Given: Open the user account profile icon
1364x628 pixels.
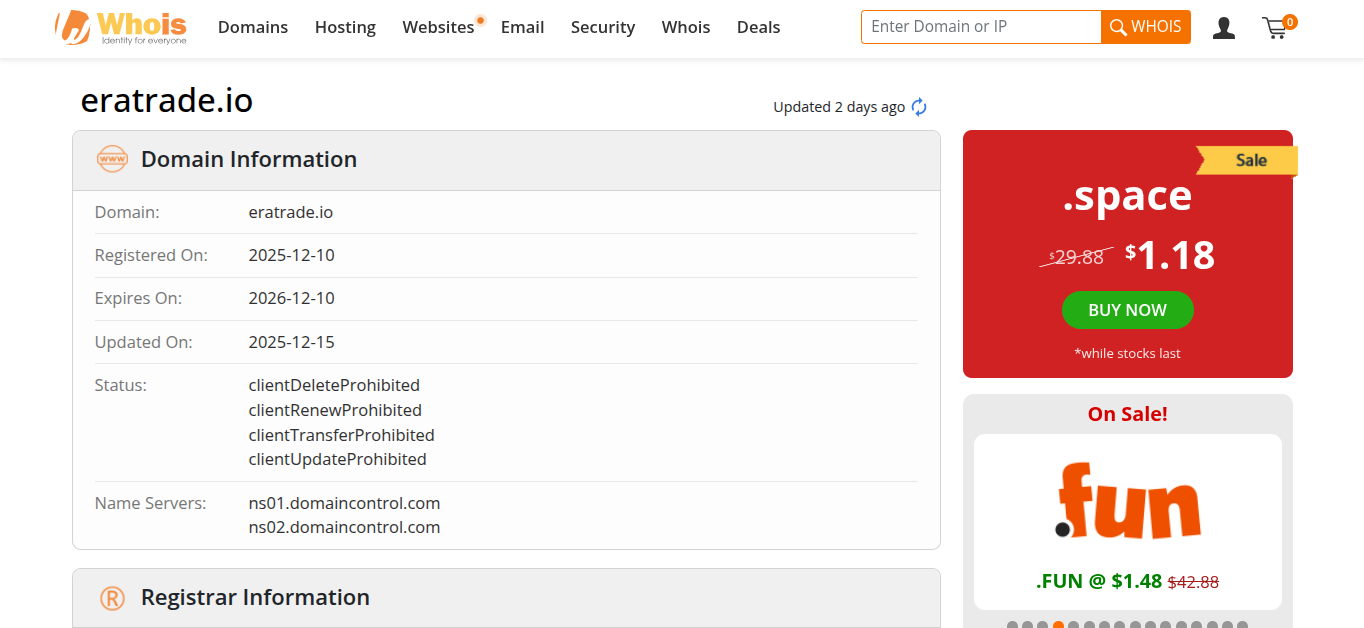Looking at the screenshot, I should coord(1223,28).
